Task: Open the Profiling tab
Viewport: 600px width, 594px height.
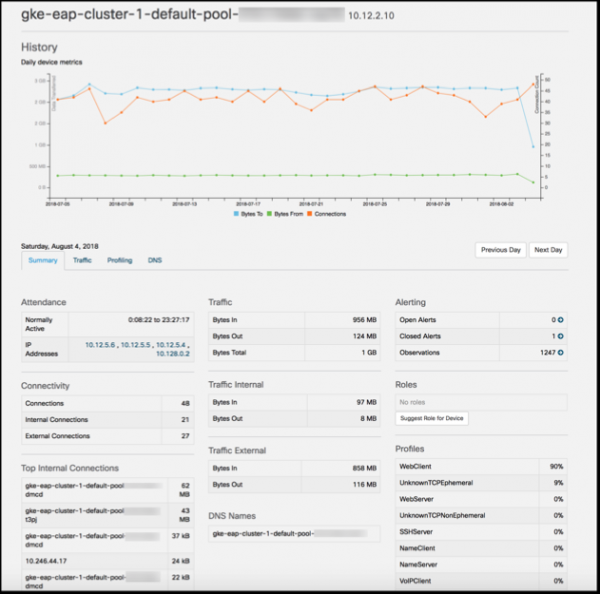Action: click(119, 260)
